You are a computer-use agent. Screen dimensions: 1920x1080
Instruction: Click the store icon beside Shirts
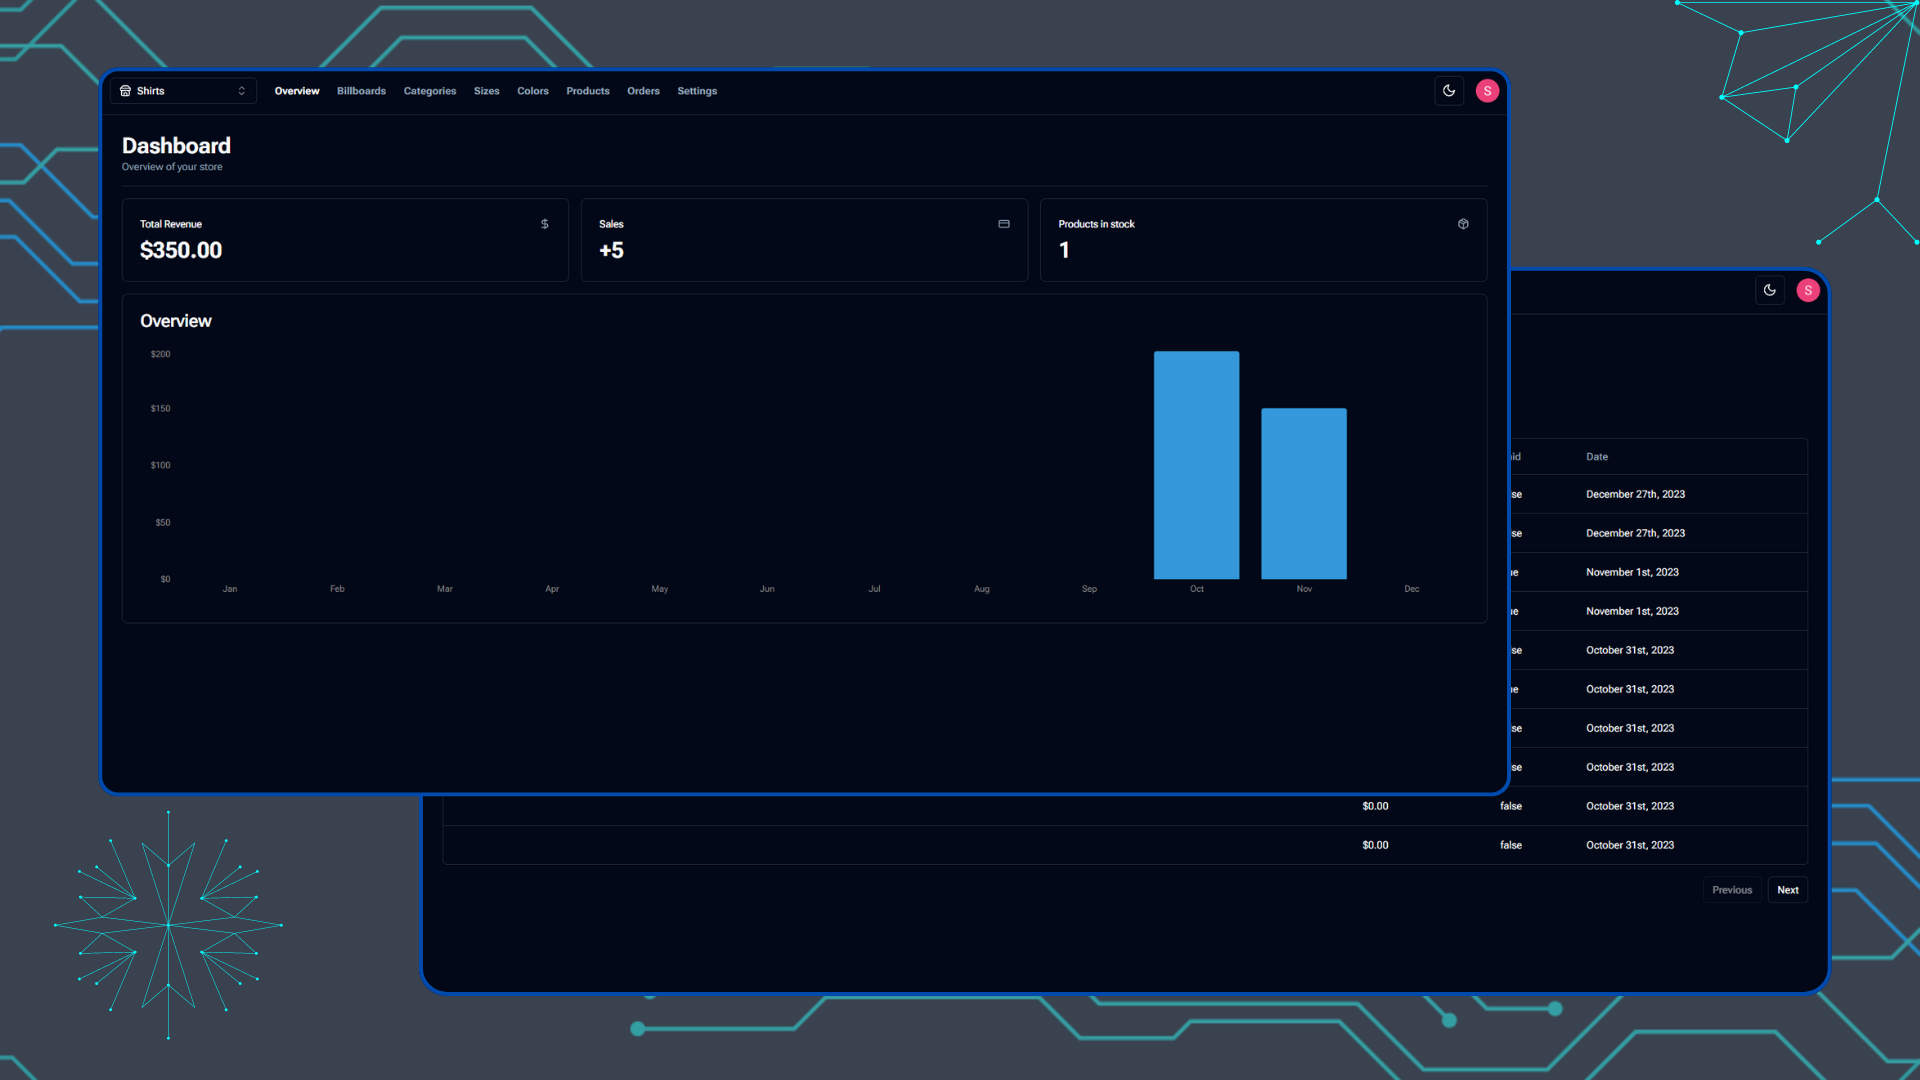(125, 91)
